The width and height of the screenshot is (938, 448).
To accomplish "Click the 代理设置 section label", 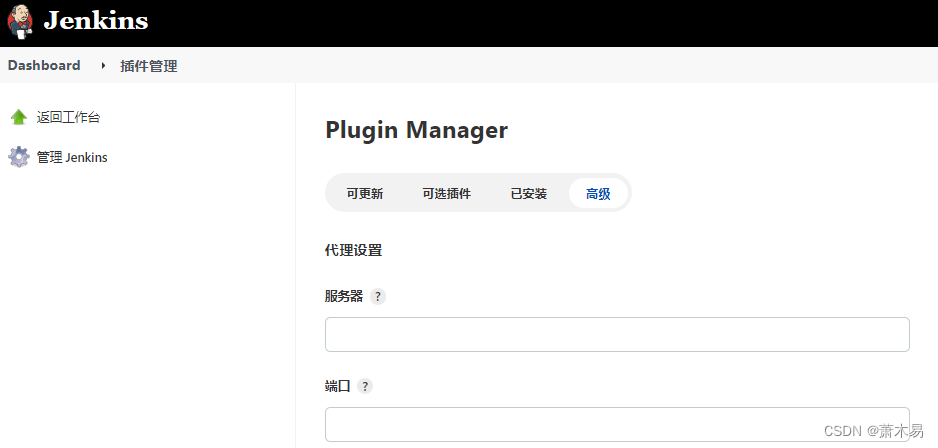I will pyautogui.click(x=354, y=250).
